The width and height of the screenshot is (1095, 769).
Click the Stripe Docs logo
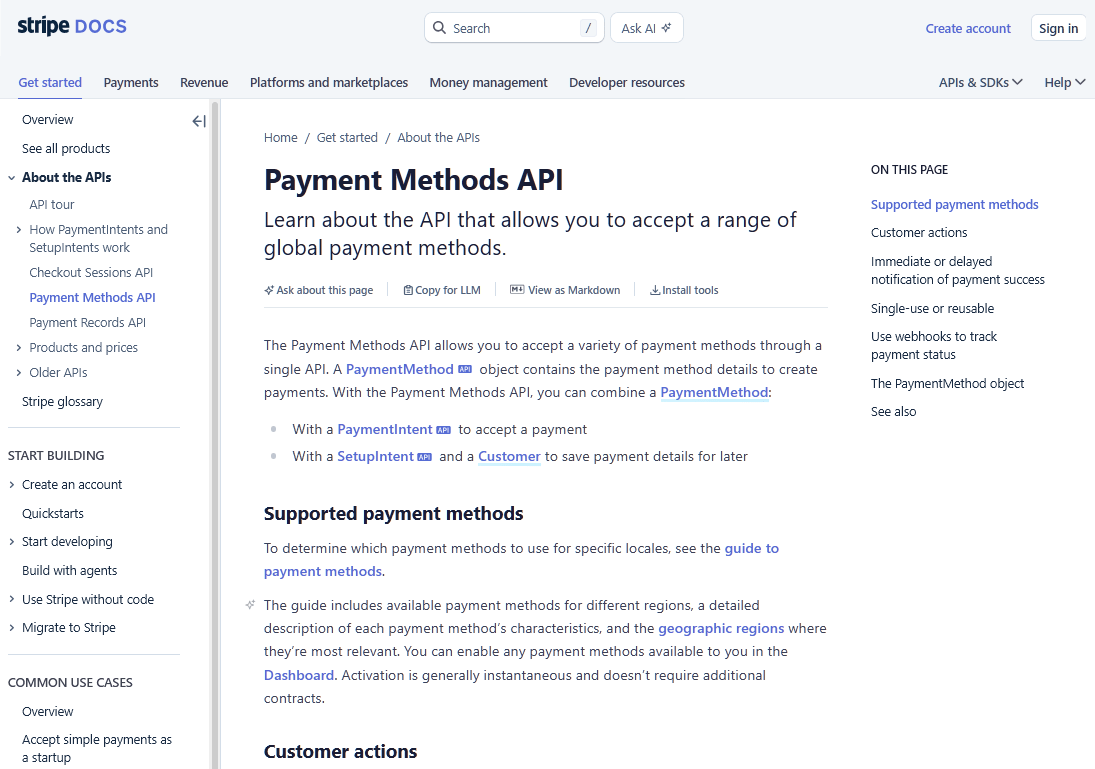pos(72,27)
